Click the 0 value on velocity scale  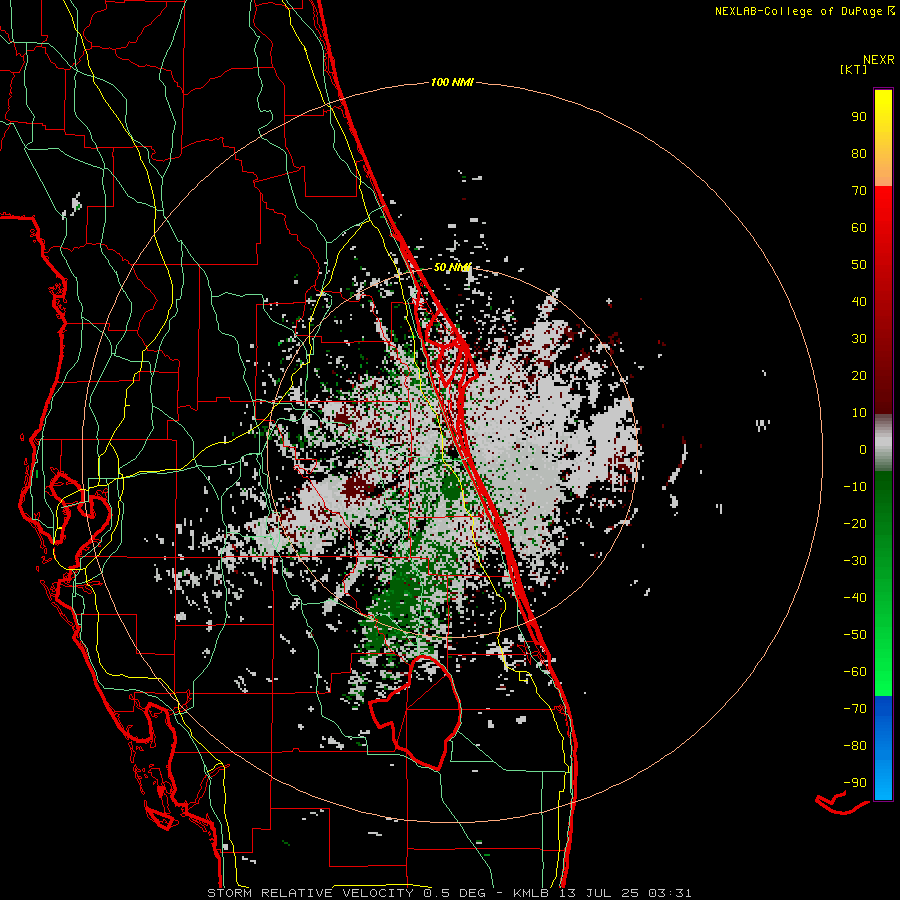click(x=863, y=450)
